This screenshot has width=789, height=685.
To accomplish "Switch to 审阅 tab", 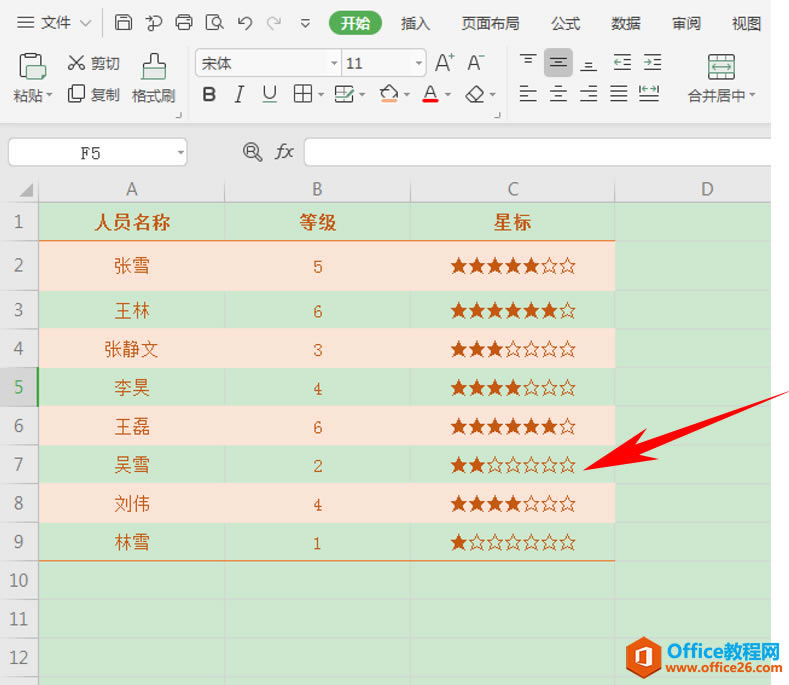I will click(686, 23).
